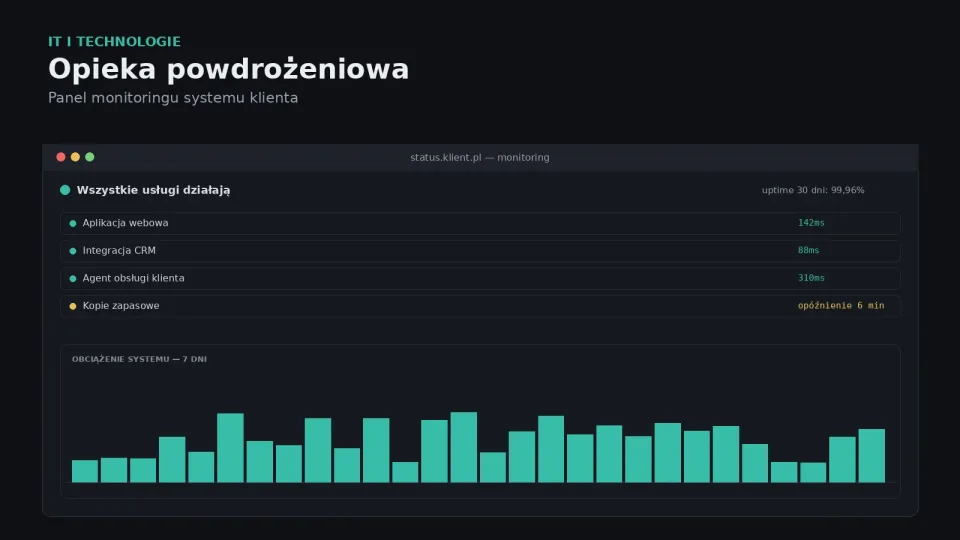The width and height of the screenshot is (960, 540).
Task: Click the 88ms latency value
Action: 808,250
